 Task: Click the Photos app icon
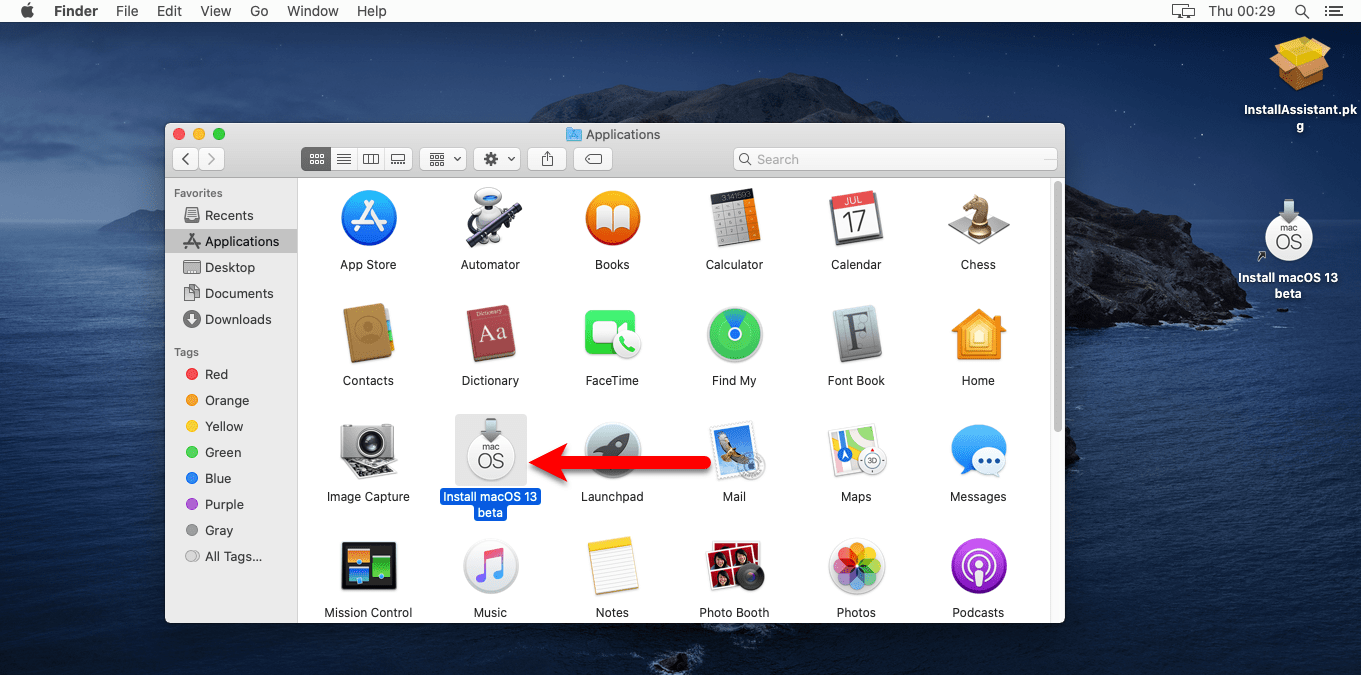(856, 566)
